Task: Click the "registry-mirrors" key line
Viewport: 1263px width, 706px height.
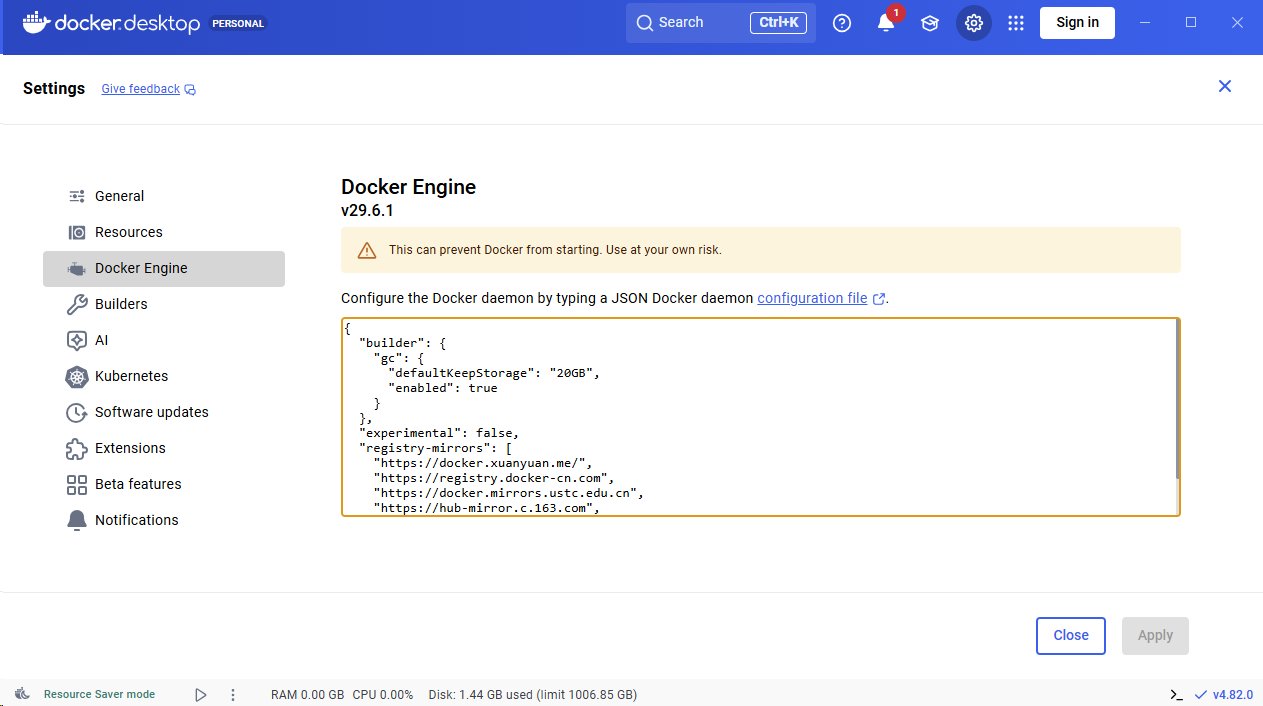Action: click(x=435, y=448)
